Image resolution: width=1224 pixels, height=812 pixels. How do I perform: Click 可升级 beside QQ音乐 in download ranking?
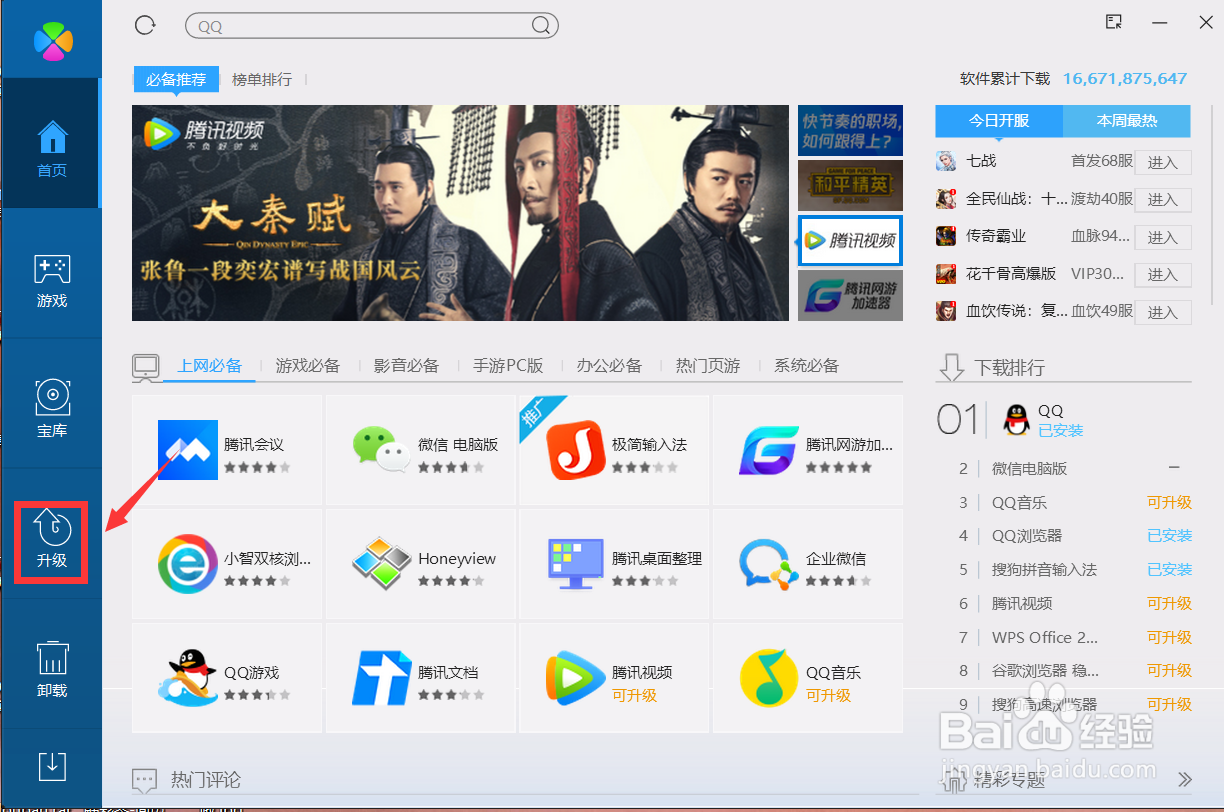click(1169, 502)
